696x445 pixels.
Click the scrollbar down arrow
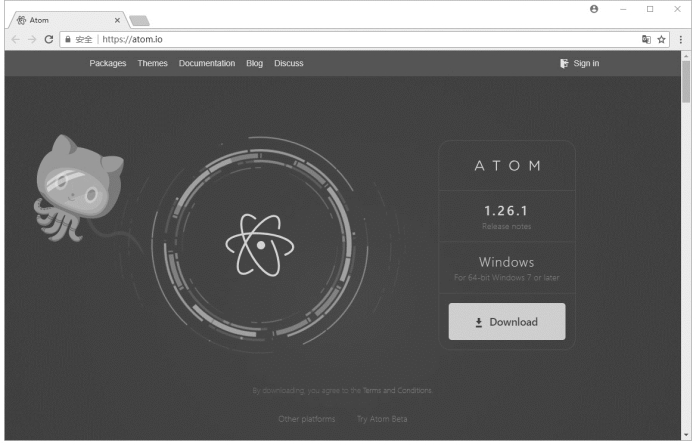pos(686,435)
